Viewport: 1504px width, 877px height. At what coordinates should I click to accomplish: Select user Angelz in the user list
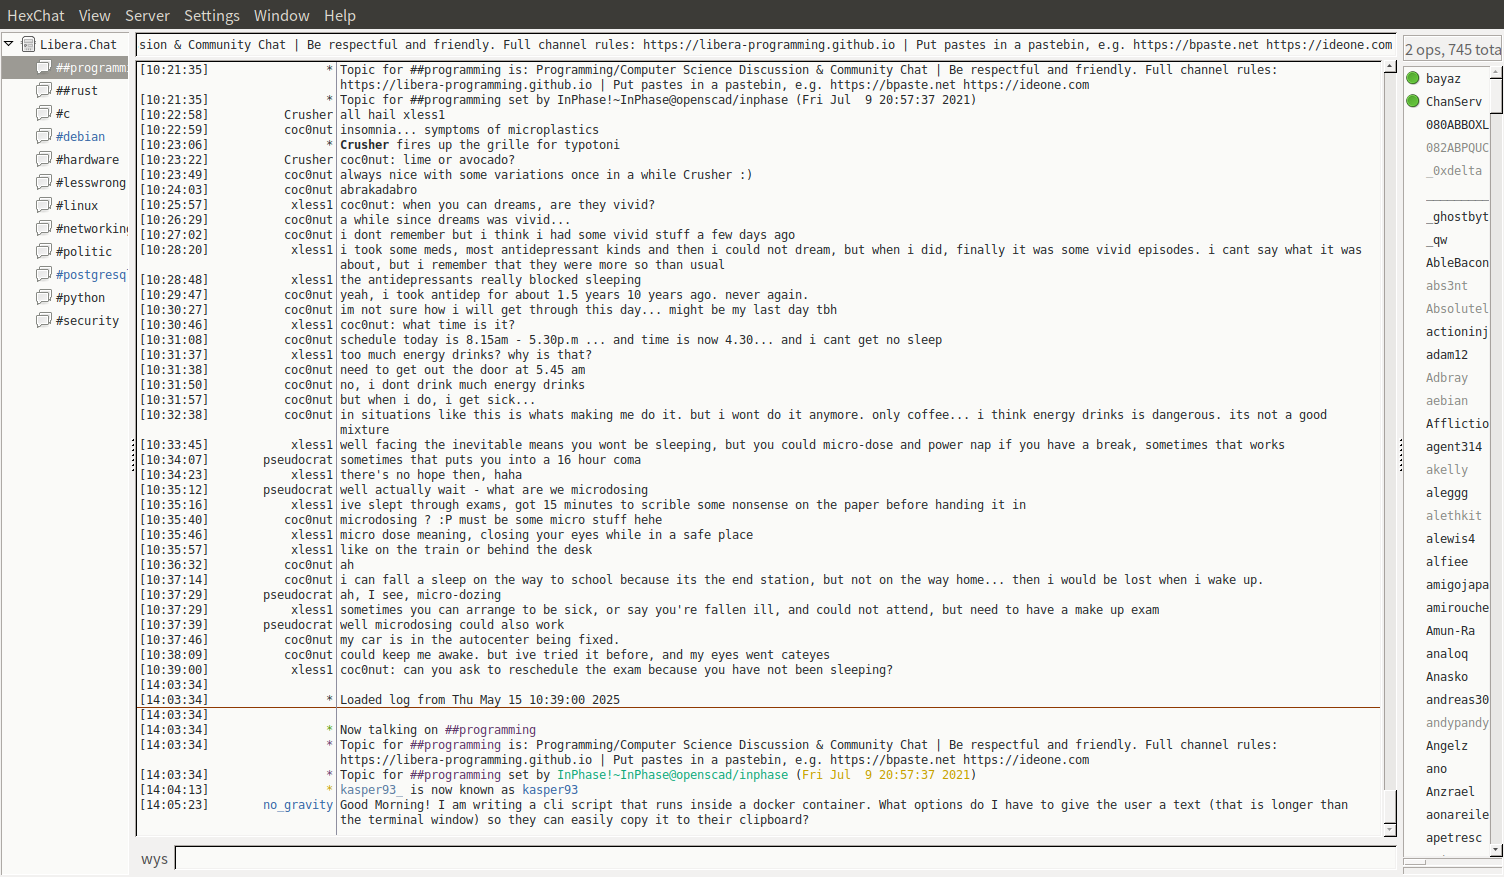pos(1447,745)
